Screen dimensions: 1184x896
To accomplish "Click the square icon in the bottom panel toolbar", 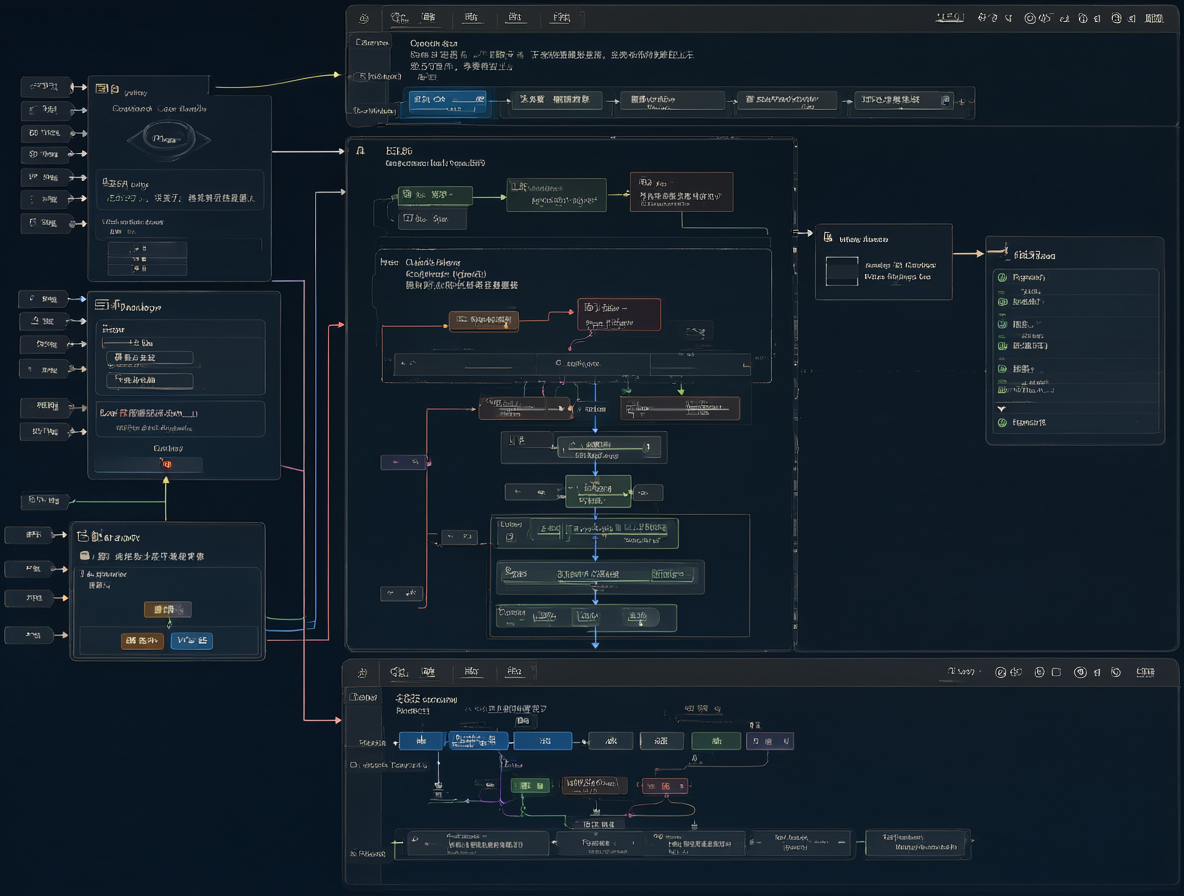I will tap(1056, 672).
